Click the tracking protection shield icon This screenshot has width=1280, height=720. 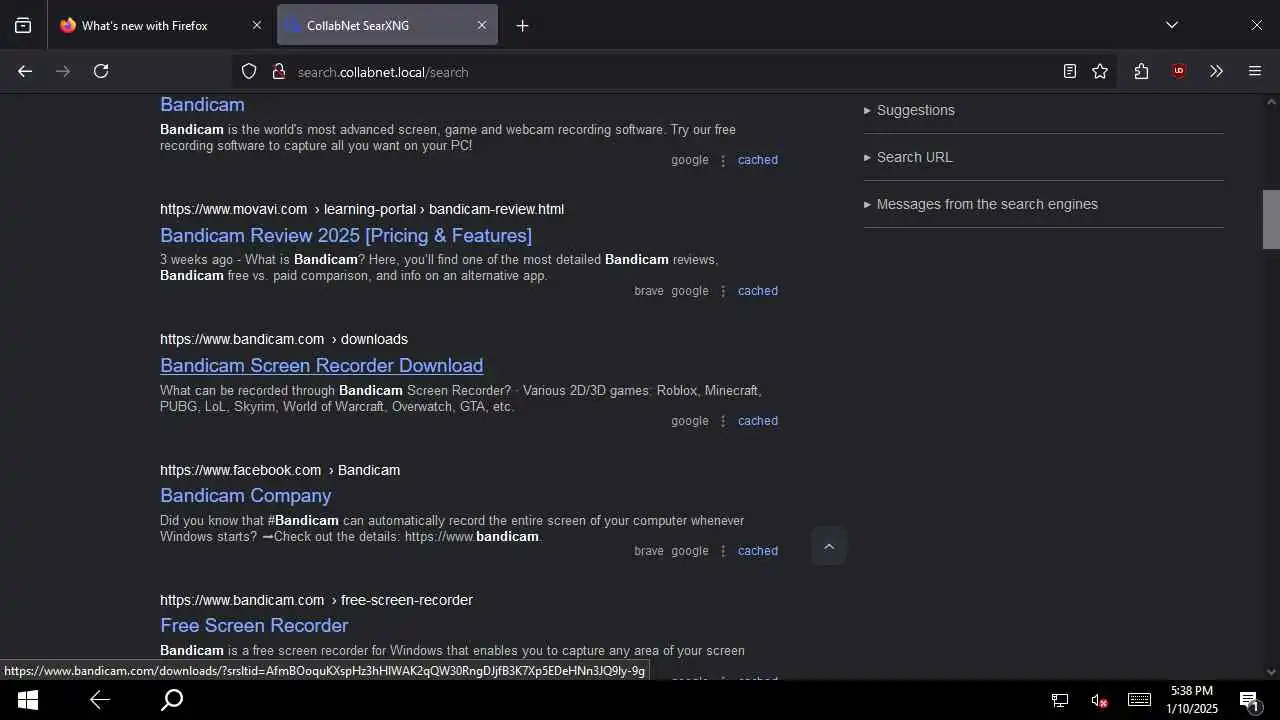pyautogui.click(x=249, y=71)
